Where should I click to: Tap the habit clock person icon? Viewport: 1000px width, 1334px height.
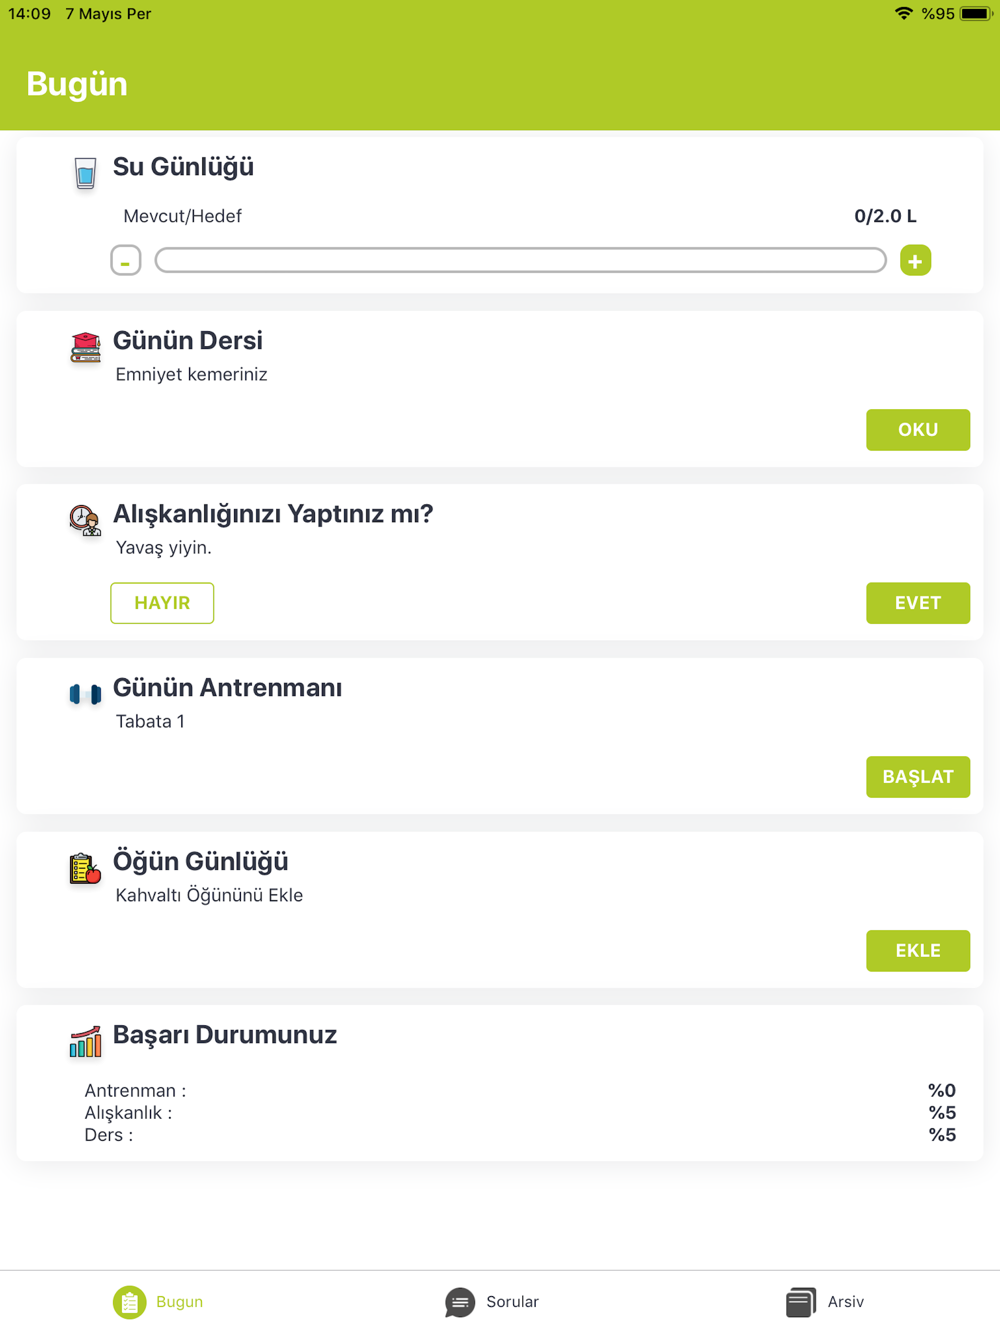(x=85, y=520)
